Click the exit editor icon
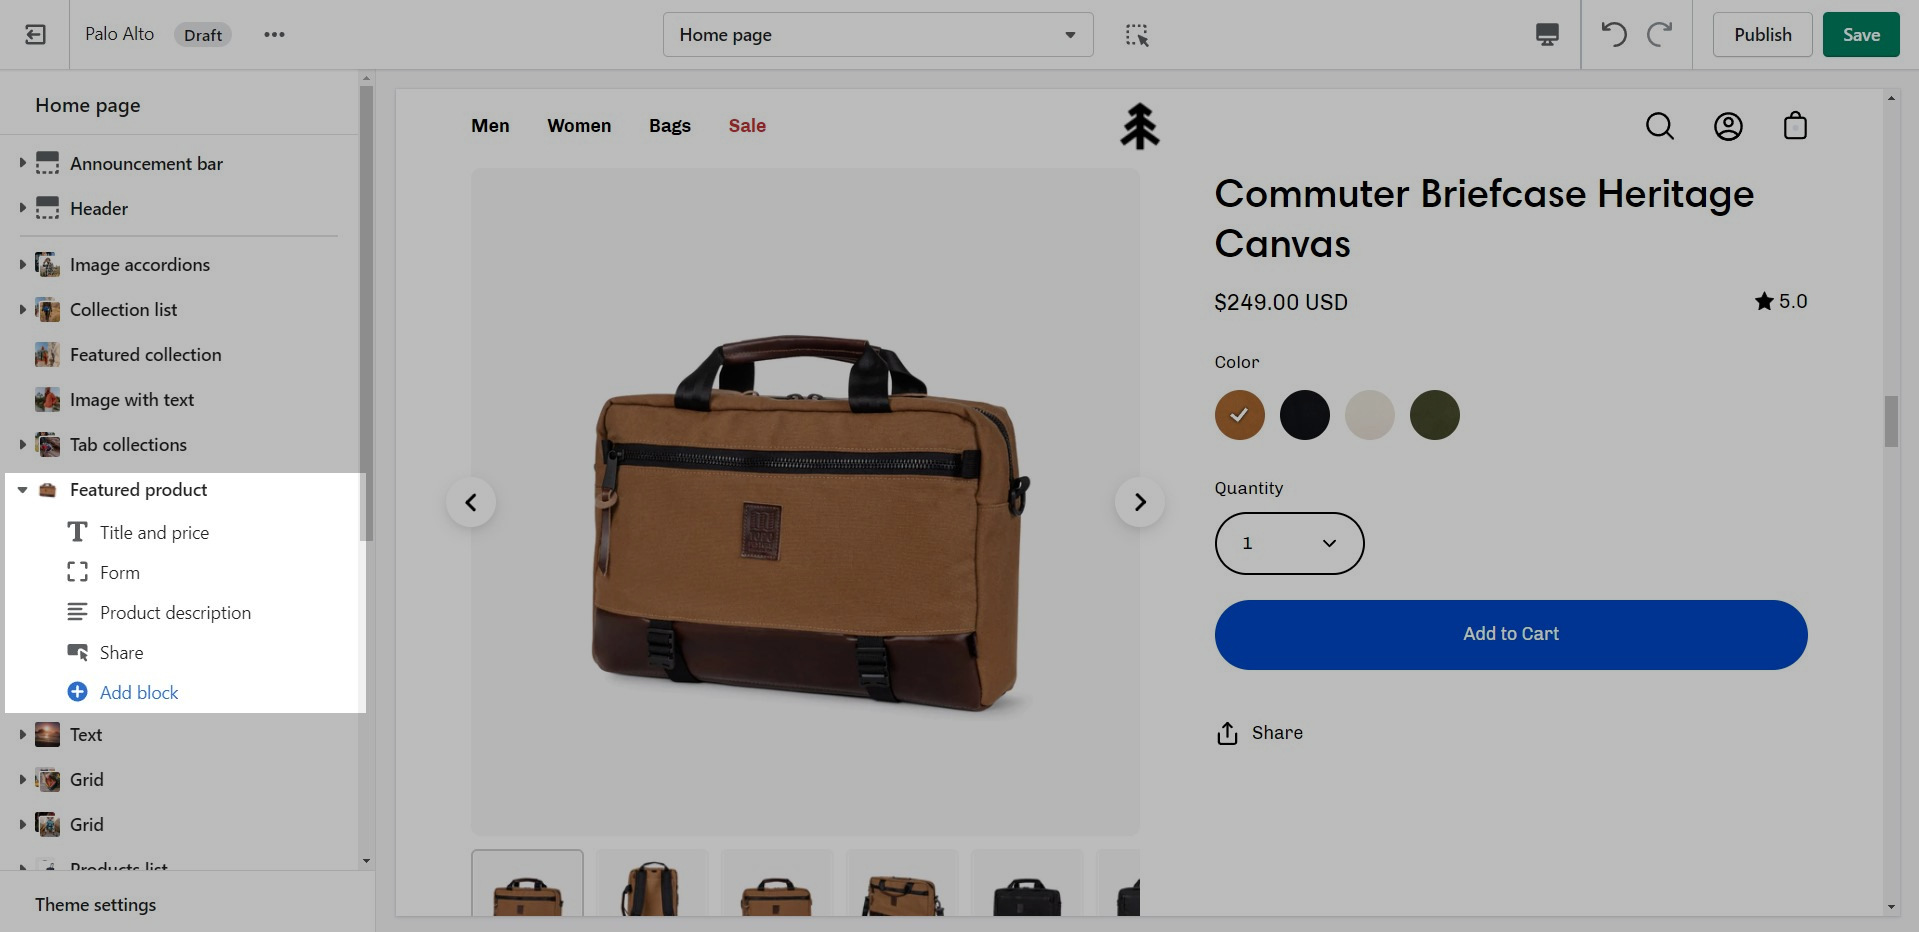 click(x=35, y=35)
